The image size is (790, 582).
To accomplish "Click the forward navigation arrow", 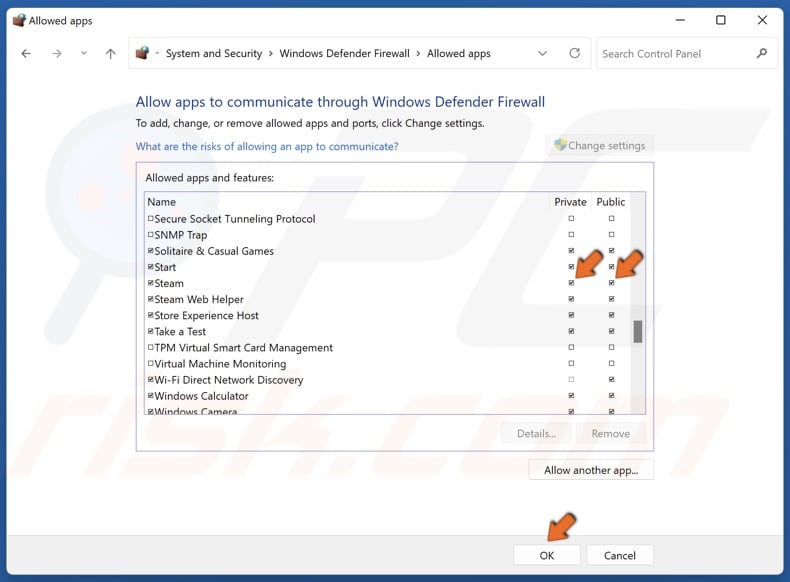I will click(56, 53).
